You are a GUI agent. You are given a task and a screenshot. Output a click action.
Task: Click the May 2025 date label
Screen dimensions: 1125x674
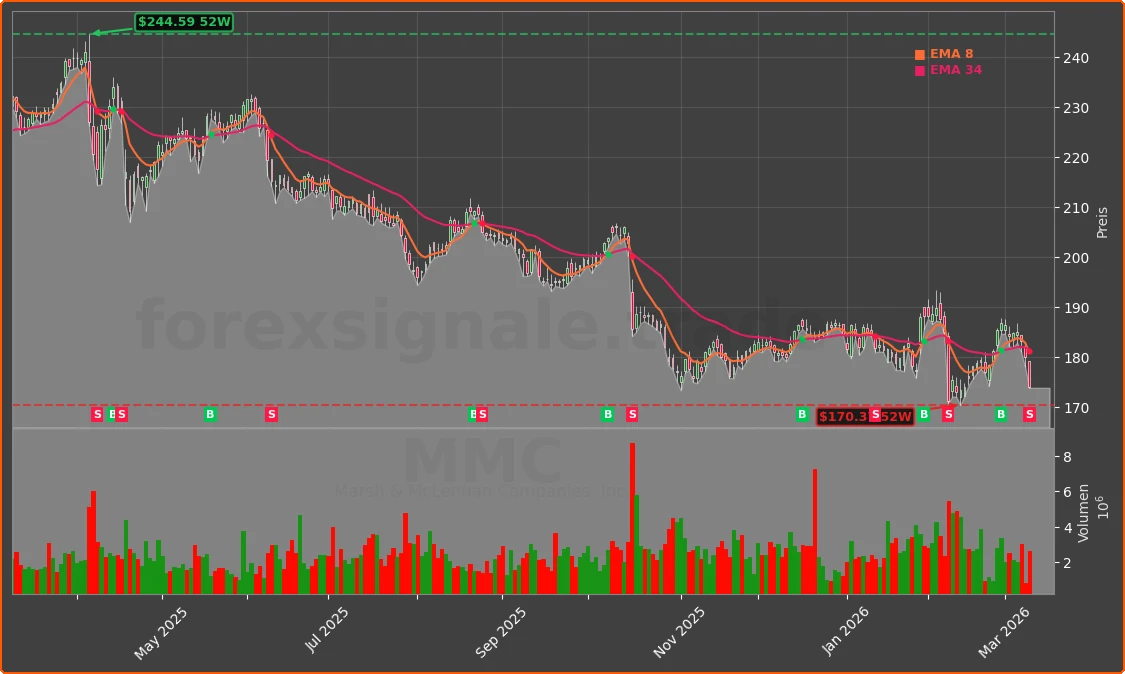point(160,633)
